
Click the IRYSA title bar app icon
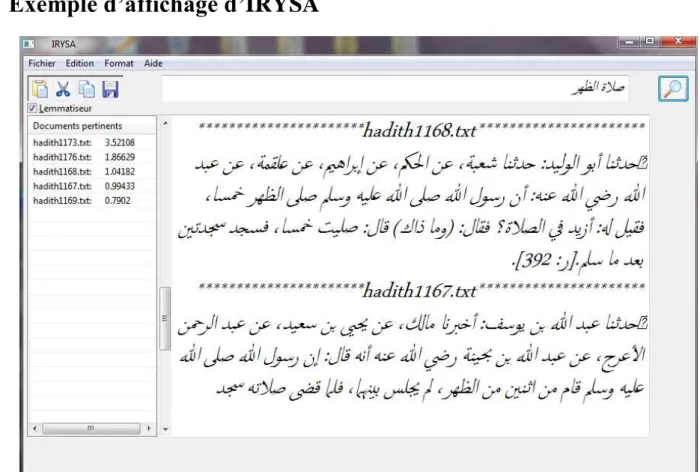point(29,44)
